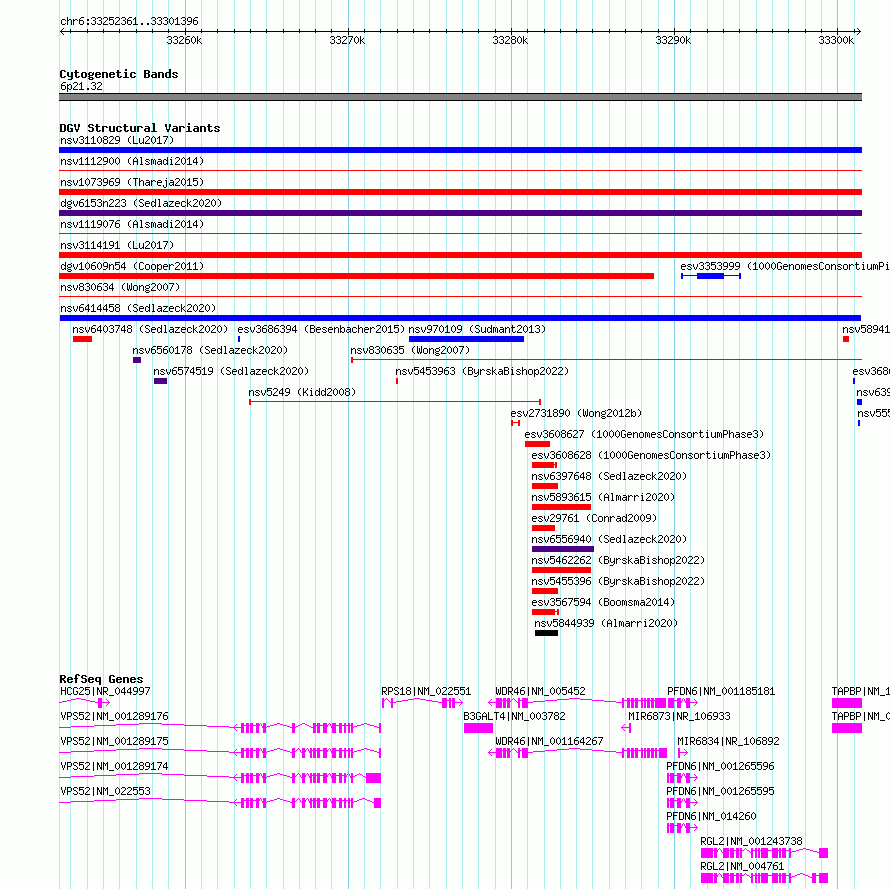Click the Cytogenetic Bands track title

pyautogui.click(x=119, y=74)
